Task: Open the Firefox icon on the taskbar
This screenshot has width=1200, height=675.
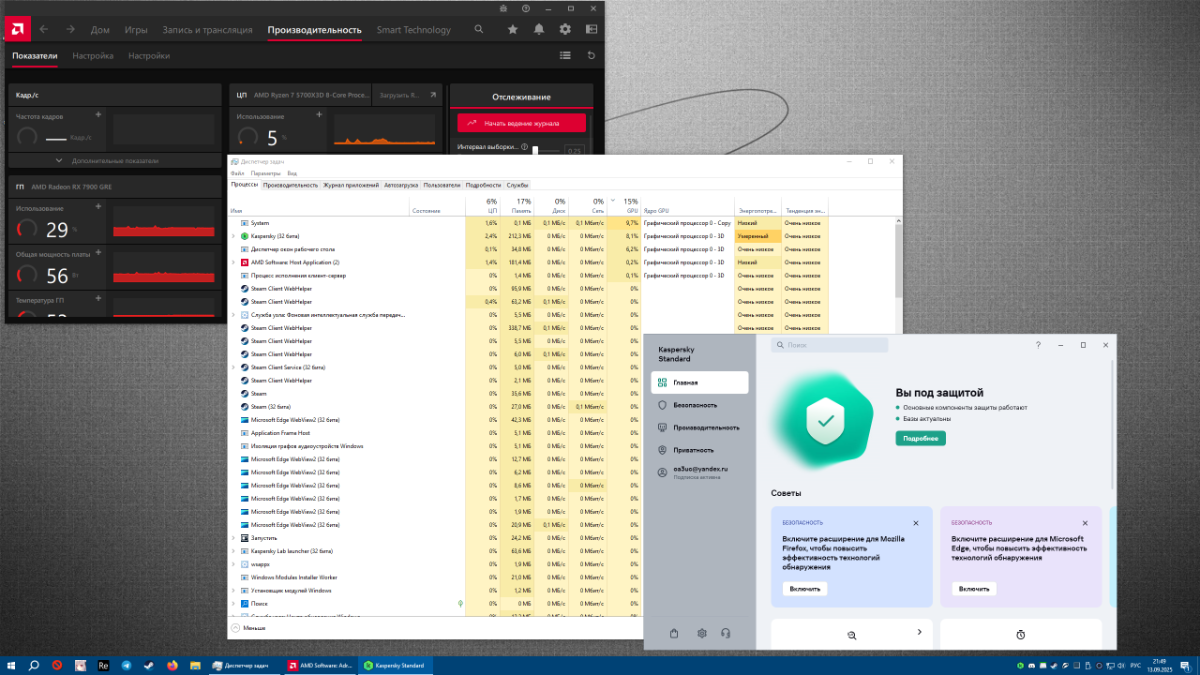Action: (172, 665)
